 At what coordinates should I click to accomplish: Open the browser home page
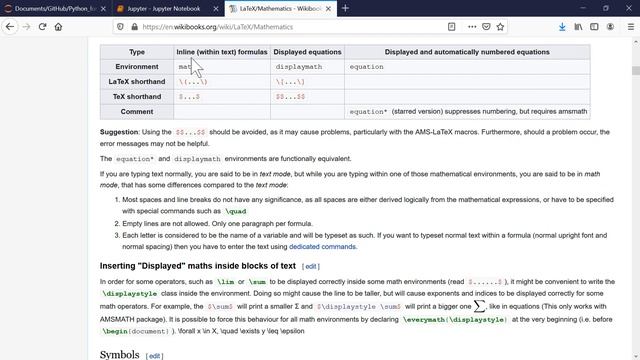pos(58,27)
